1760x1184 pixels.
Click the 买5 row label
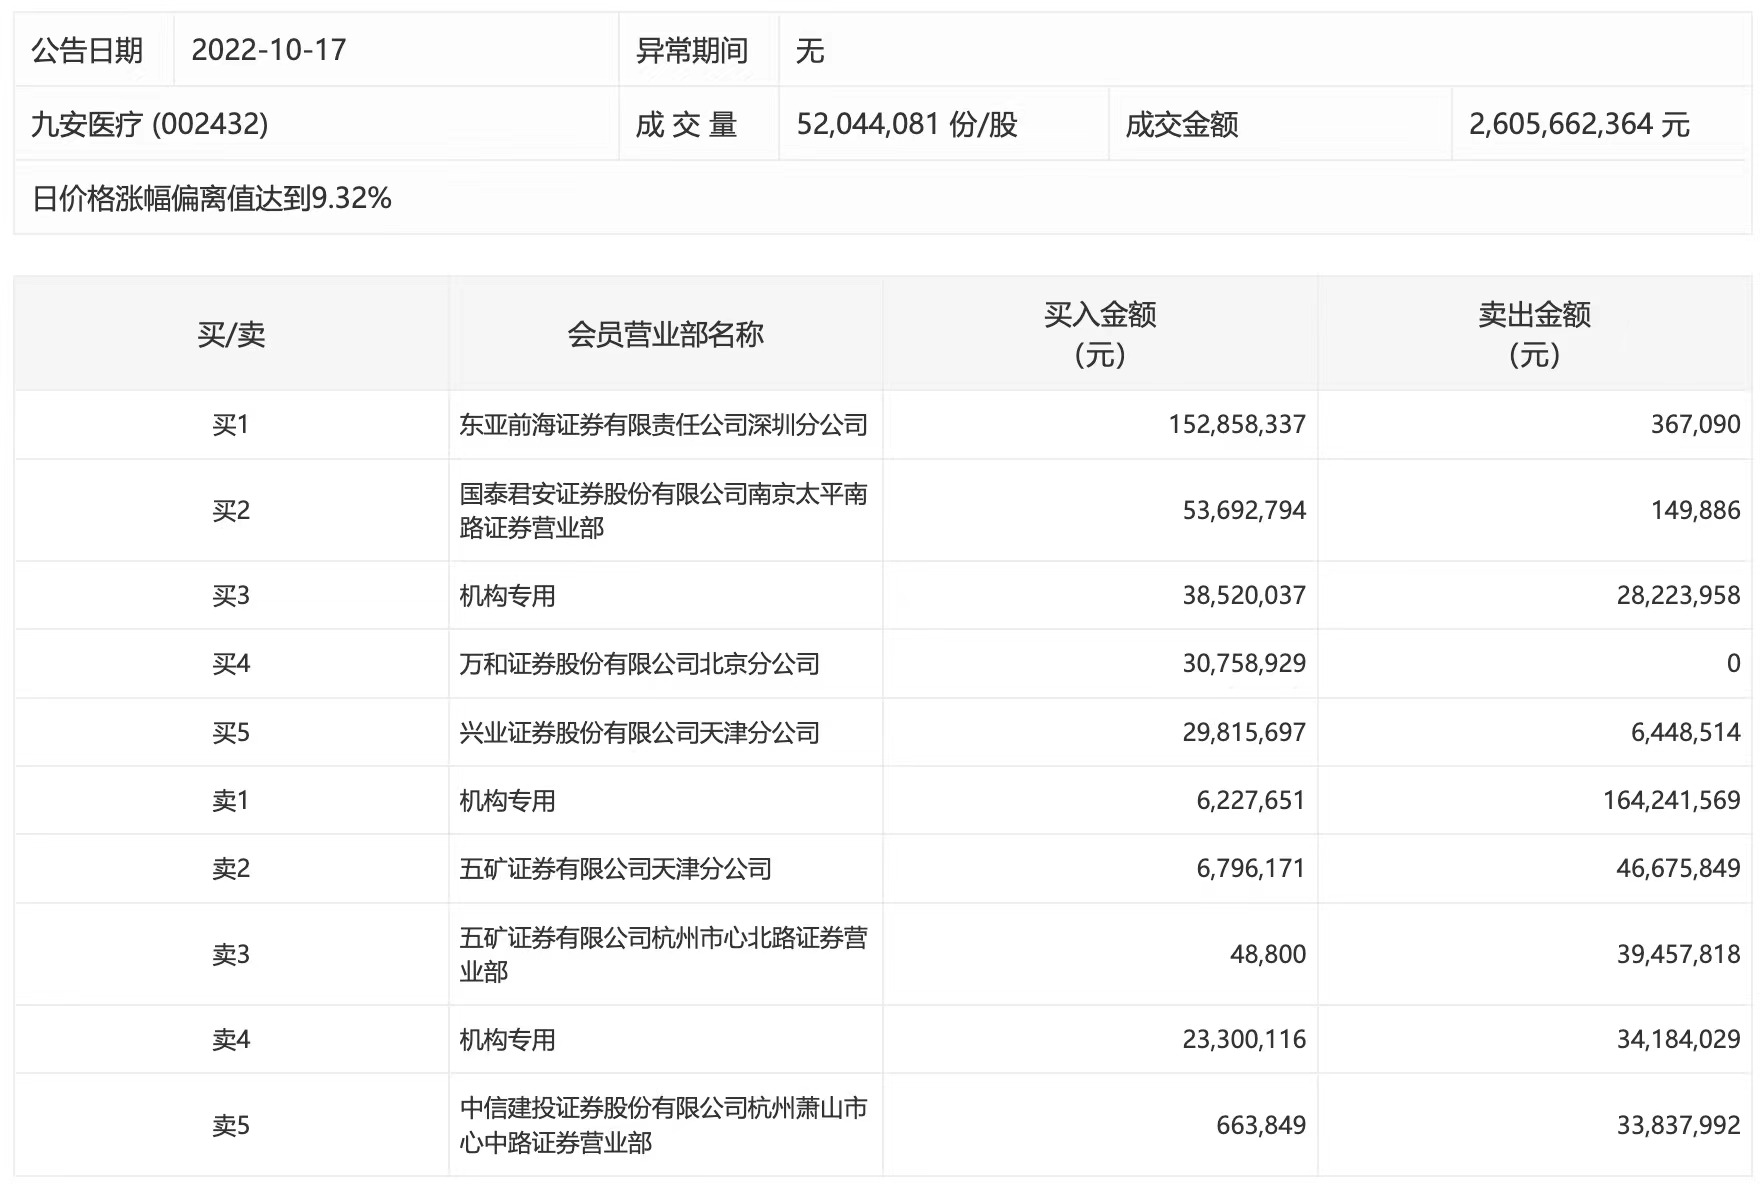coord(231,732)
